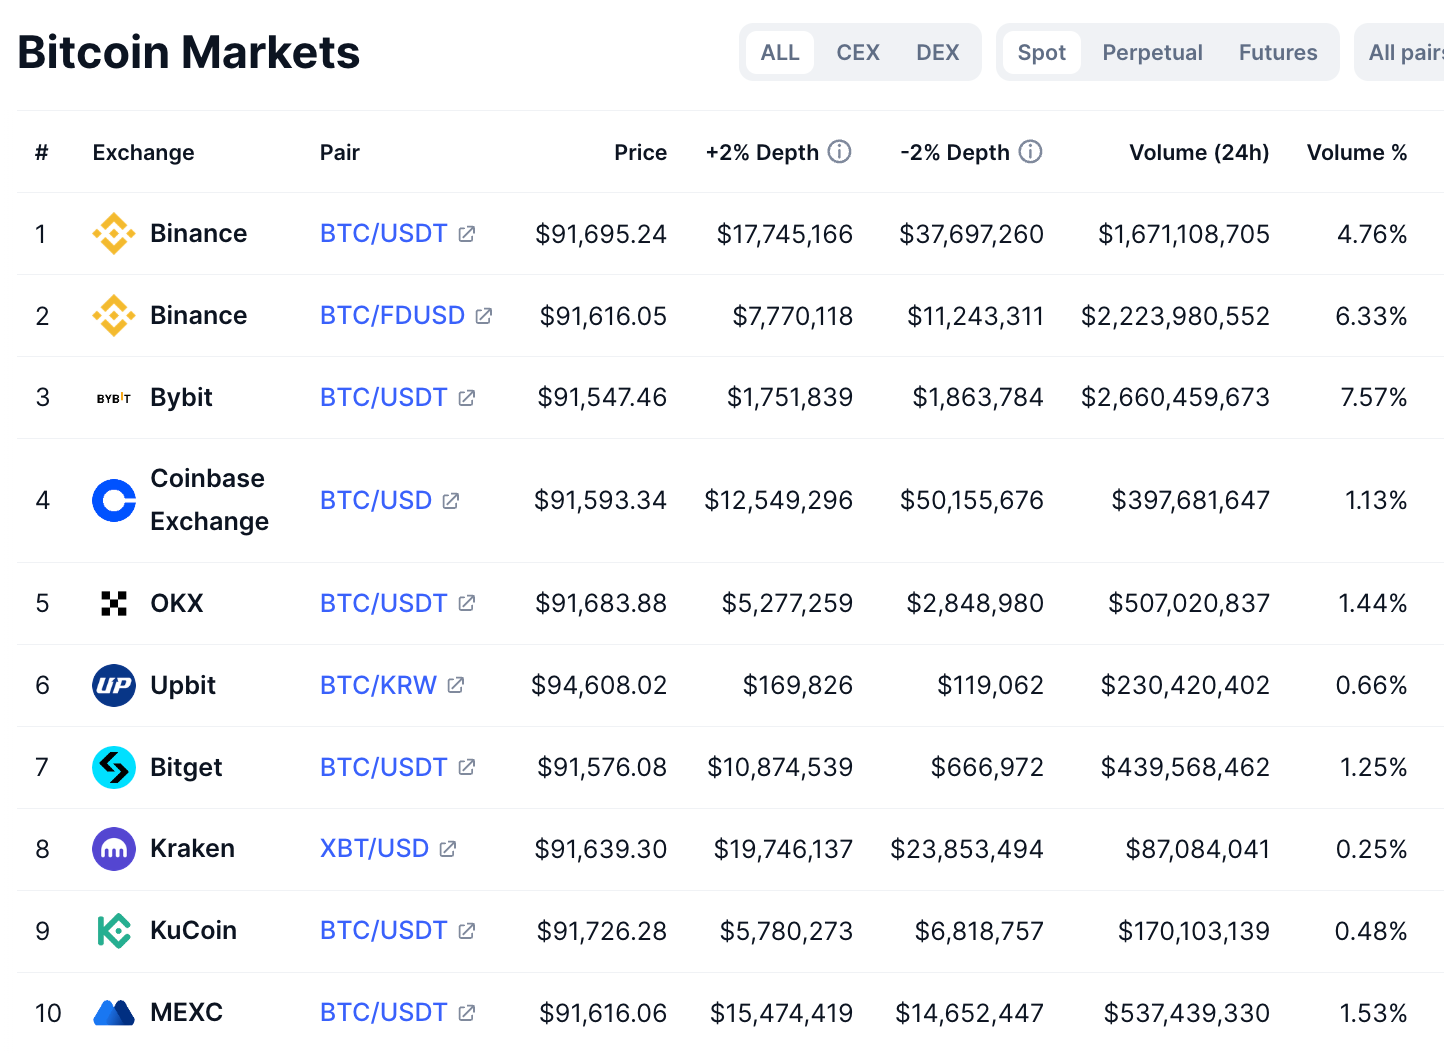This screenshot has width=1444, height=1054.
Task: Select the Bybit exchange logo
Action: [113, 397]
